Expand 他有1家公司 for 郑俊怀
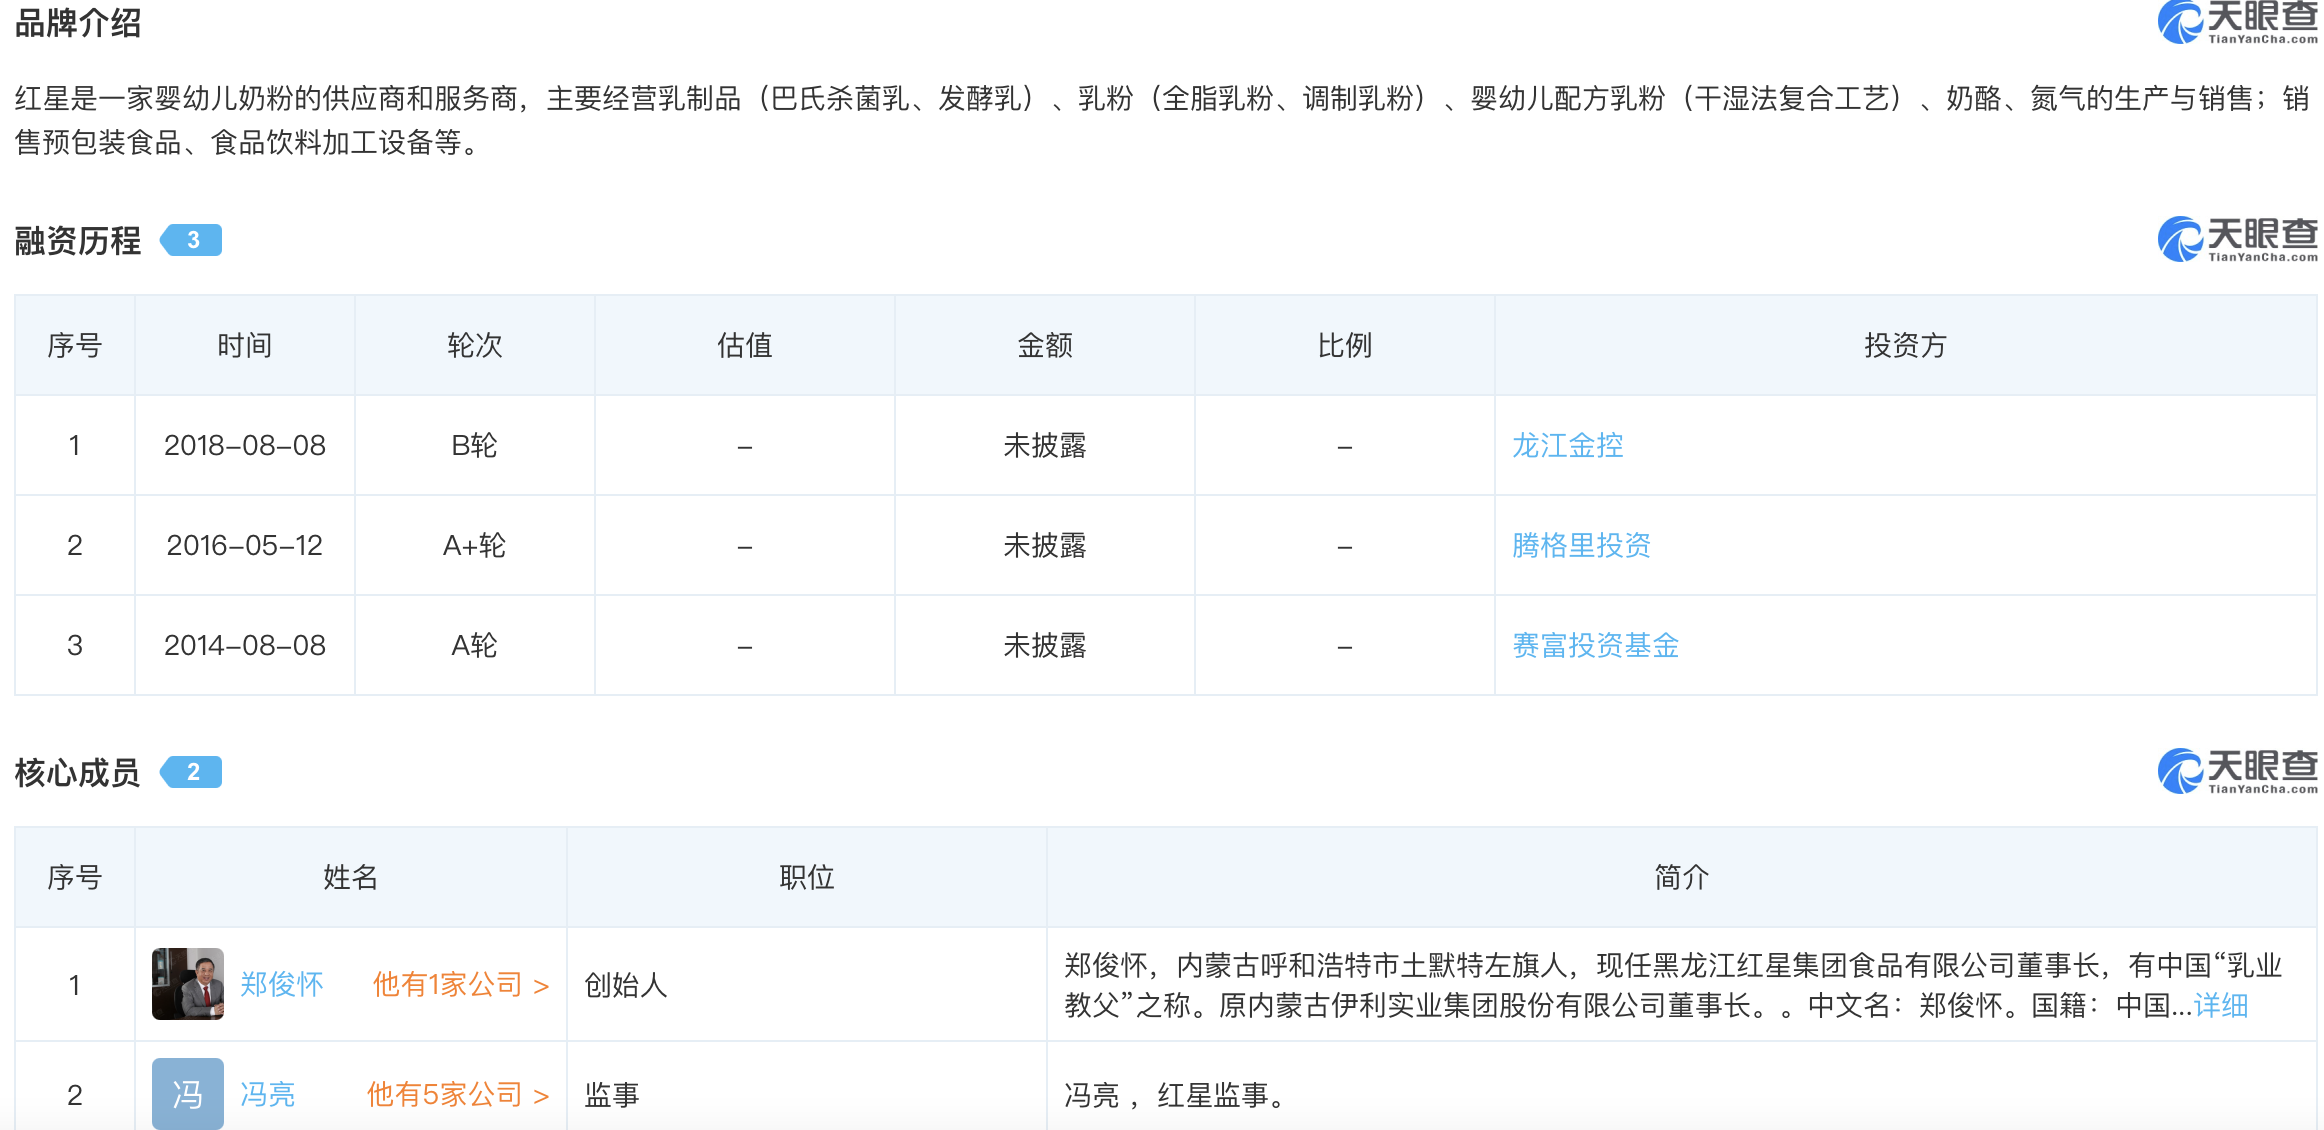Screen dimensions: 2324x1130 click(460, 985)
